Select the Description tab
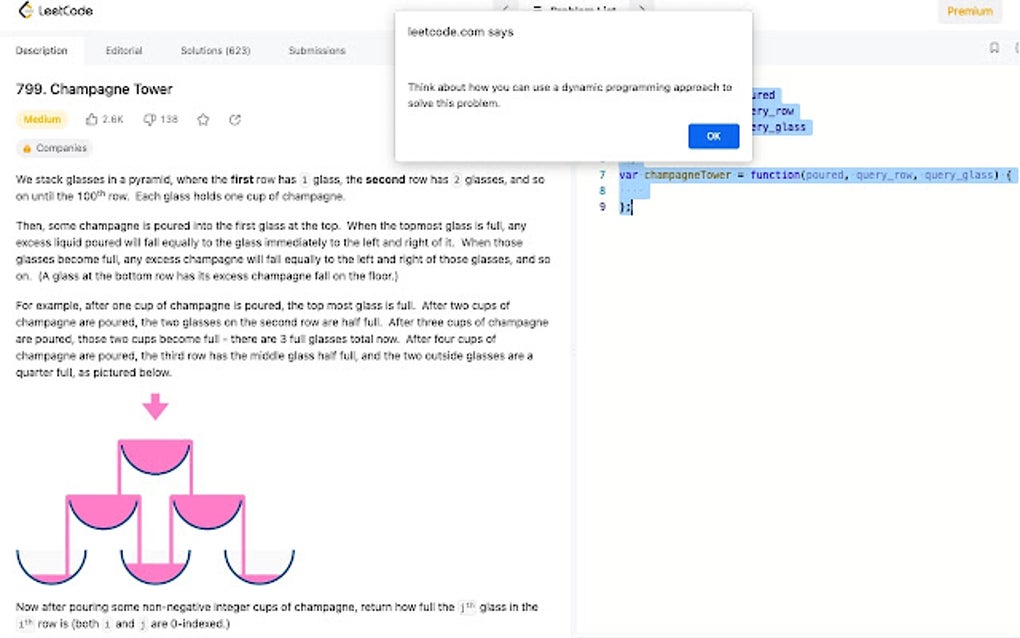Screen dimensions: 1020x638 pos(42,50)
